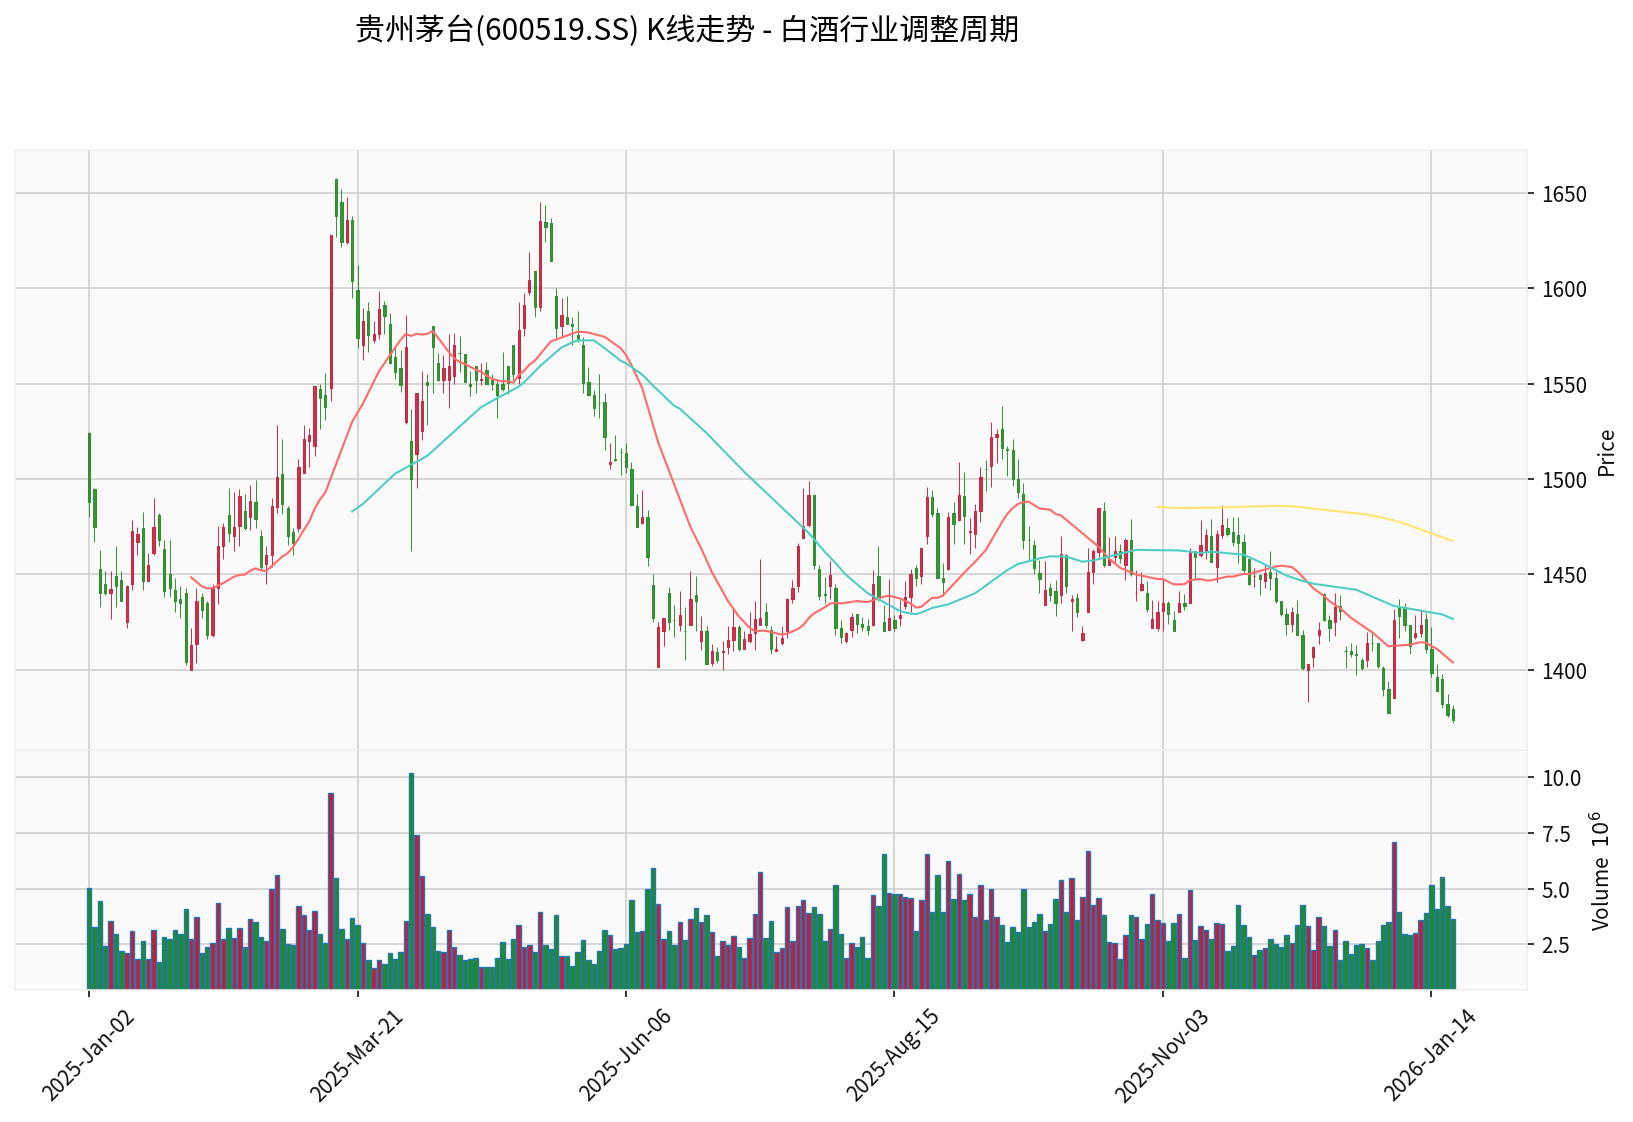
Task: Click the 1400 price tick label
Action: click(x=1564, y=671)
